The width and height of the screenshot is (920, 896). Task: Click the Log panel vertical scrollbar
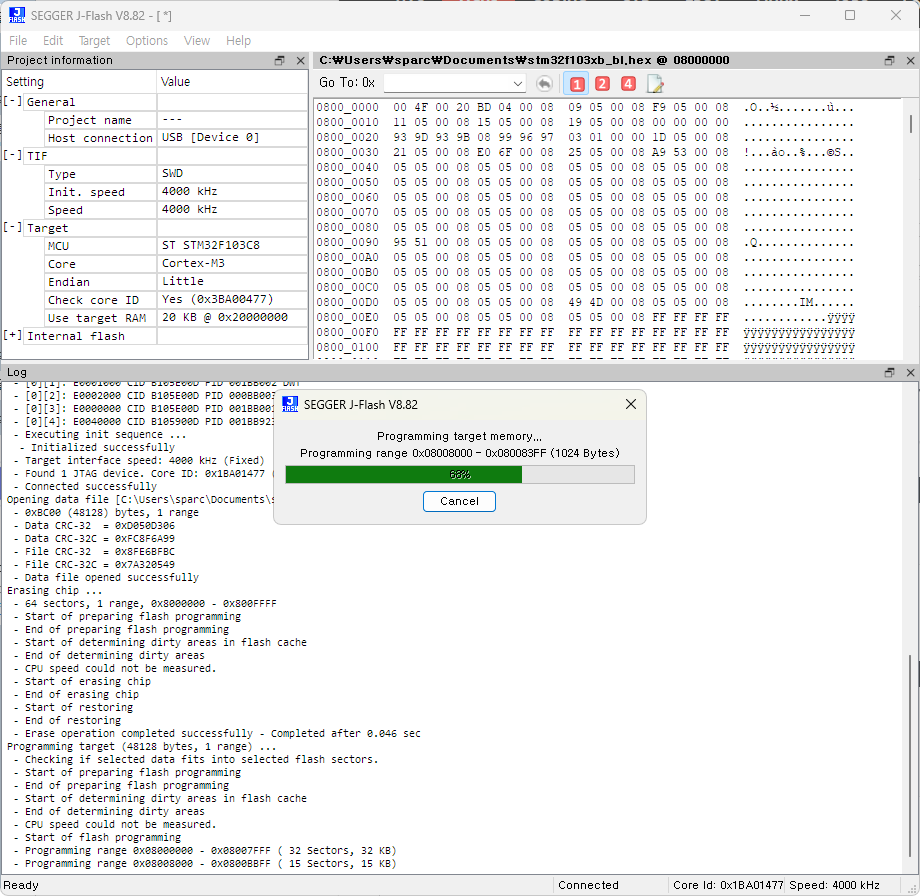pyautogui.click(x=910, y=760)
